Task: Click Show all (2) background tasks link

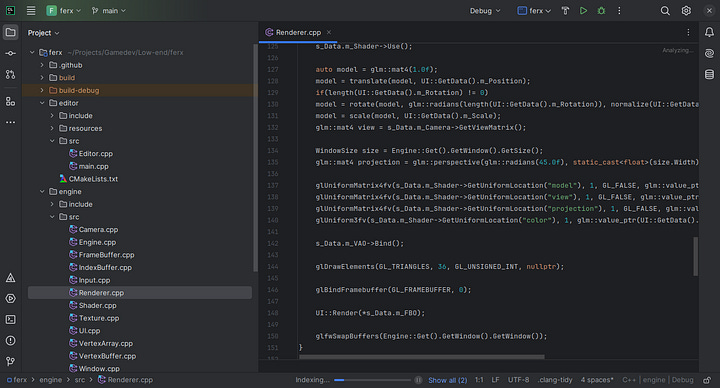Action: pyautogui.click(x=448, y=380)
